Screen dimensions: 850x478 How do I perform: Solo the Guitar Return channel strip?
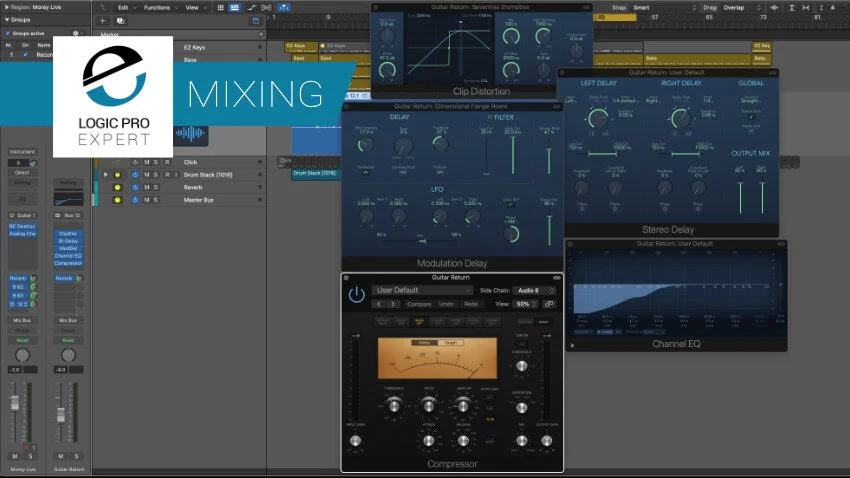76,456
